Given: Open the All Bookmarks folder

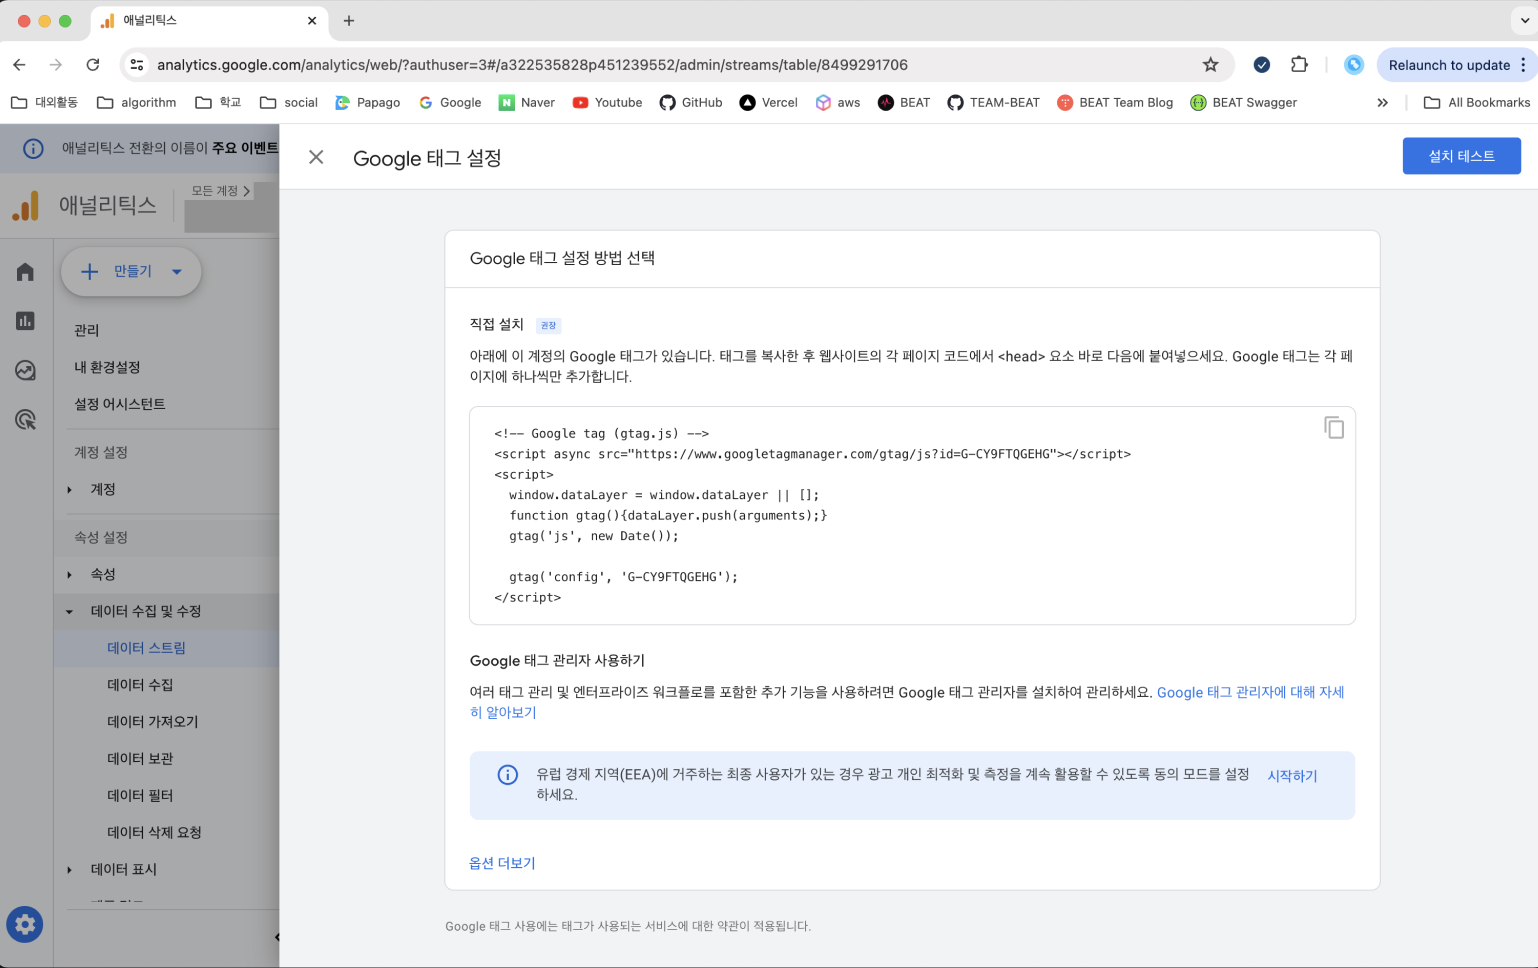Looking at the screenshot, I should tap(1476, 102).
